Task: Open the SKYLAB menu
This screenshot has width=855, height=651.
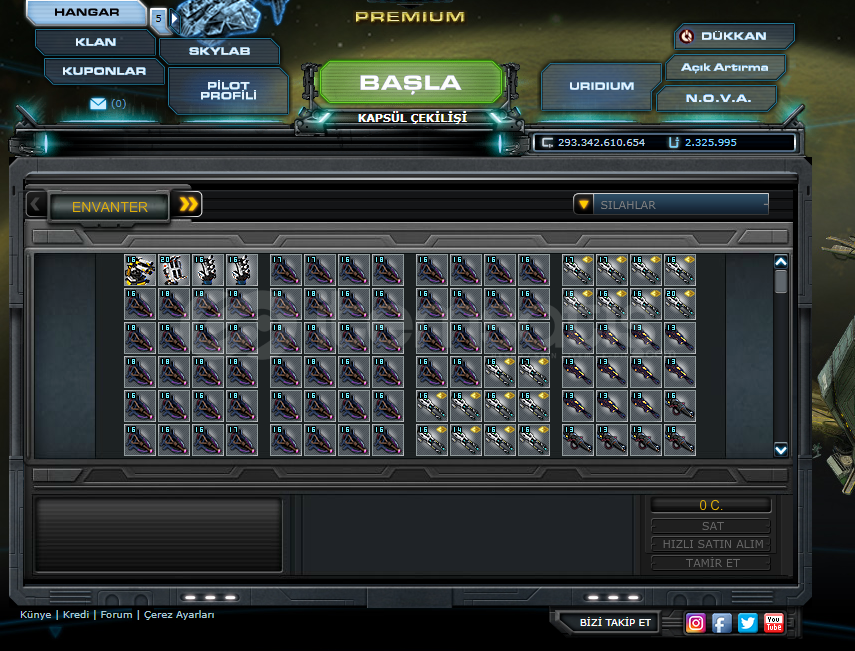Action: (219, 51)
